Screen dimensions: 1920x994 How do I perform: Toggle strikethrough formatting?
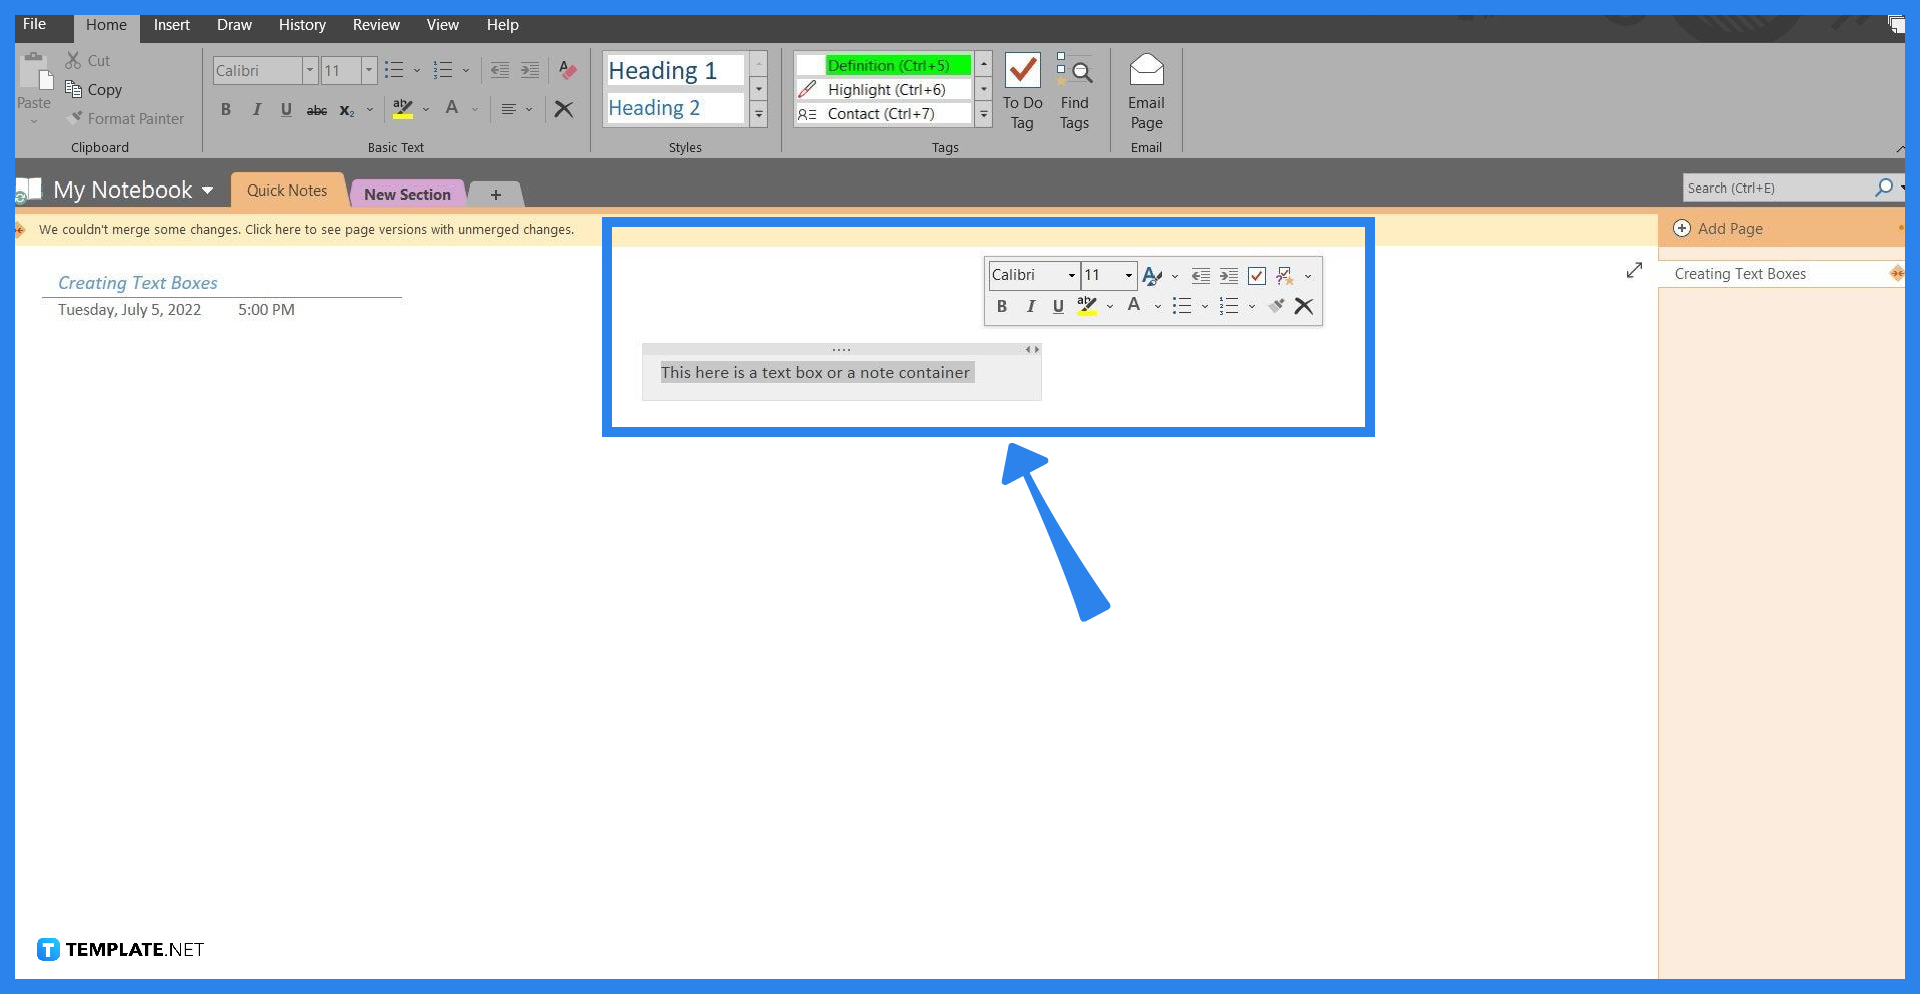coord(317,110)
